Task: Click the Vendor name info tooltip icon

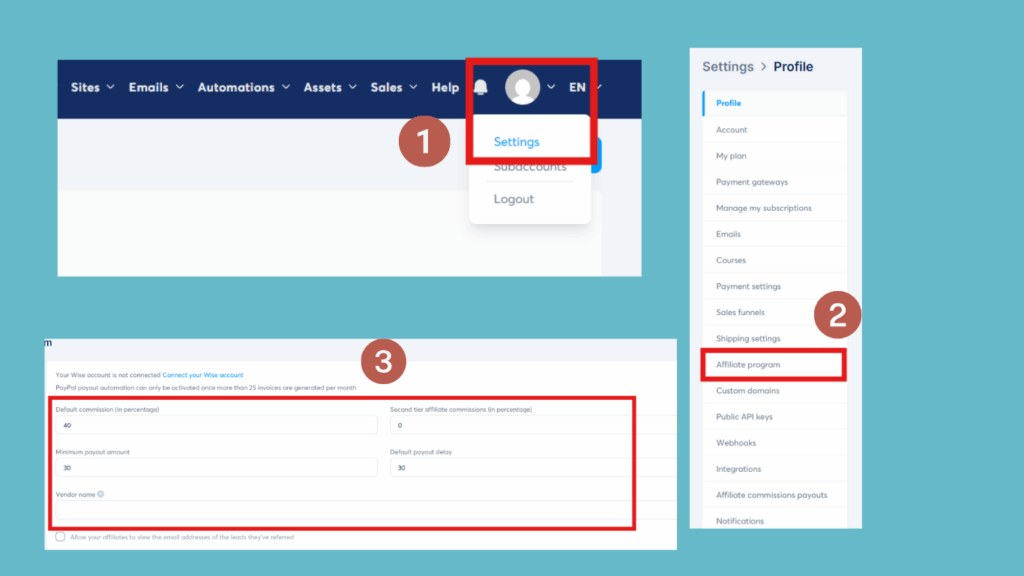Action: (100, 494)
